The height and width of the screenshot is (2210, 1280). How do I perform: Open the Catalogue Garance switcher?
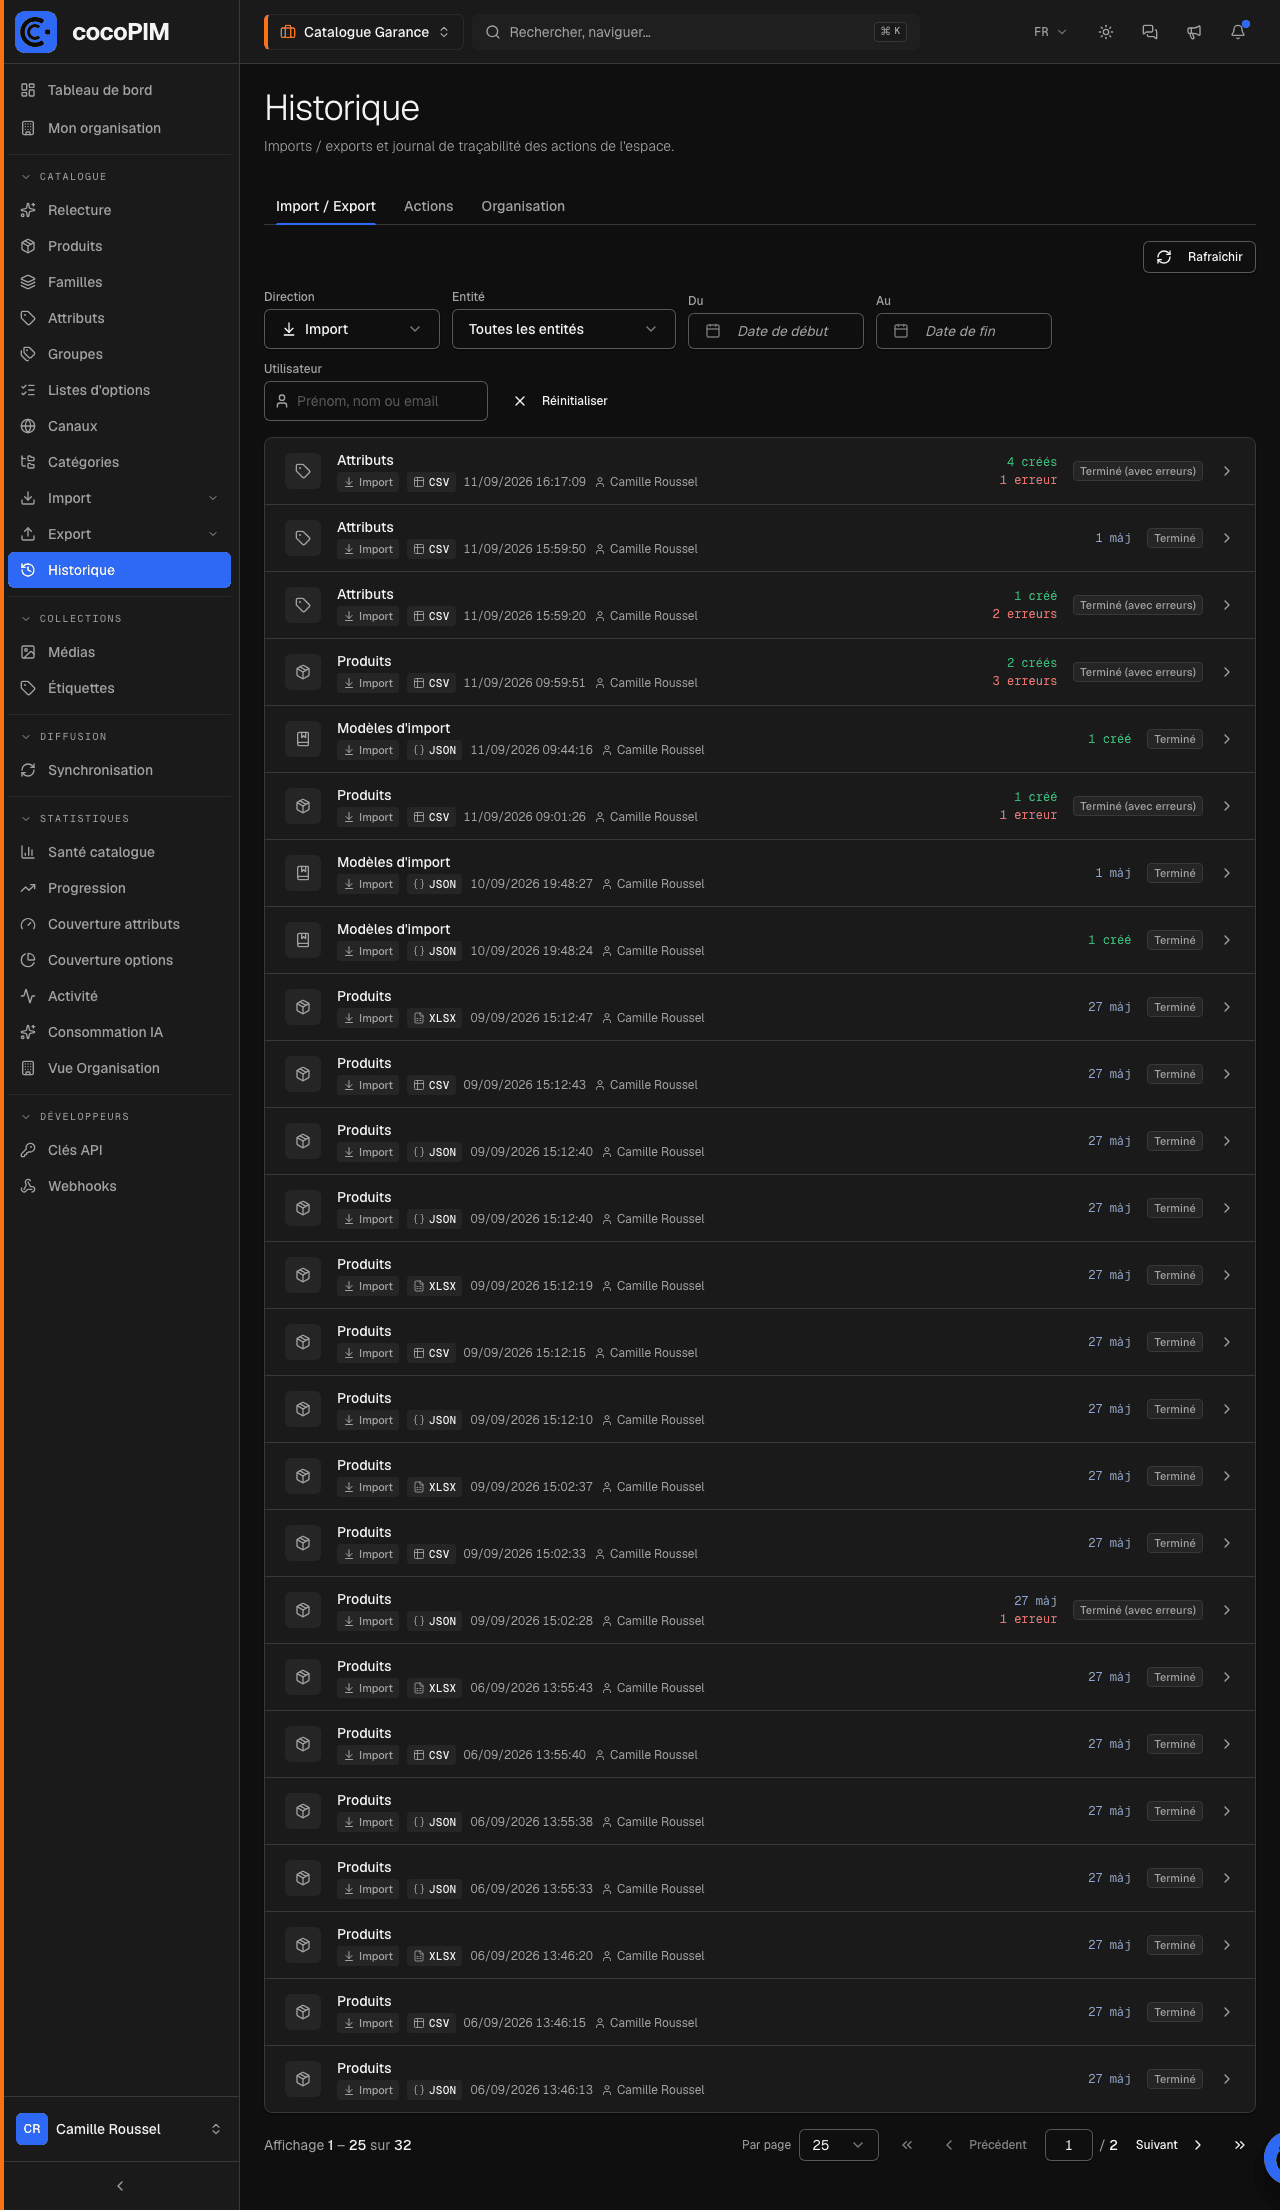pyautogui.click(x=364, y=32)
